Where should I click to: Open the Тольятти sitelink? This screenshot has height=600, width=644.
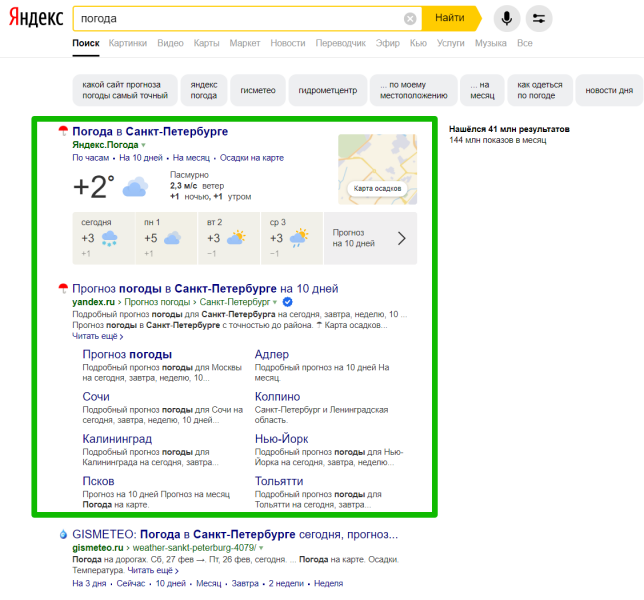point(279,481)
